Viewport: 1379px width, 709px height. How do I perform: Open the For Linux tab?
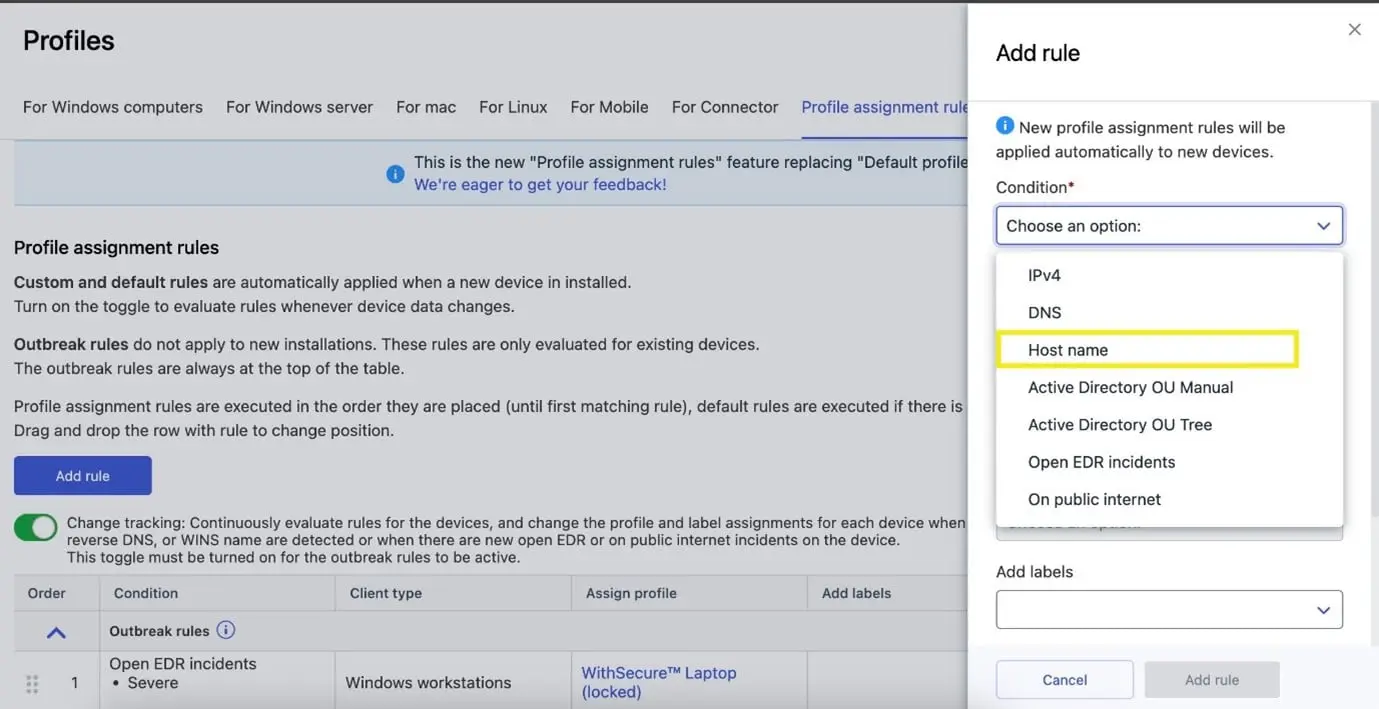[x=513, y=107]
